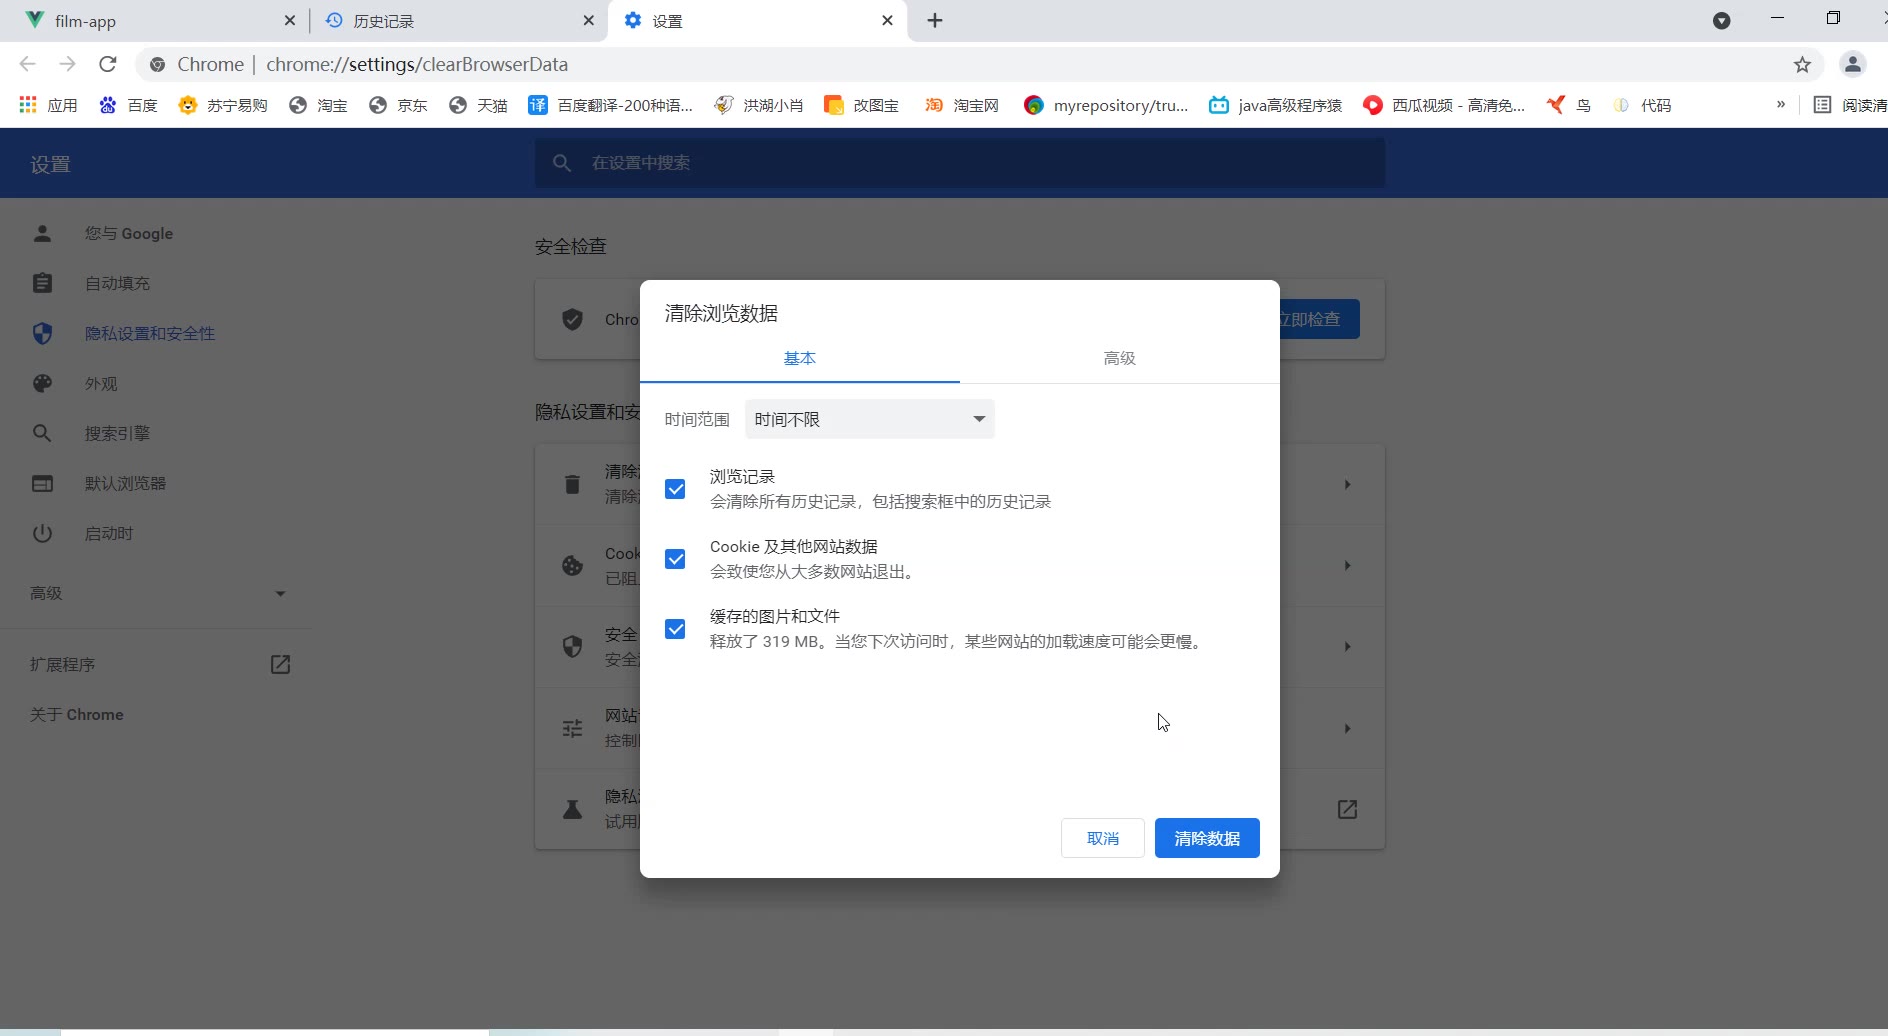
Task: Close the 历史记录 tab
Action: click(x=588, y=20)
